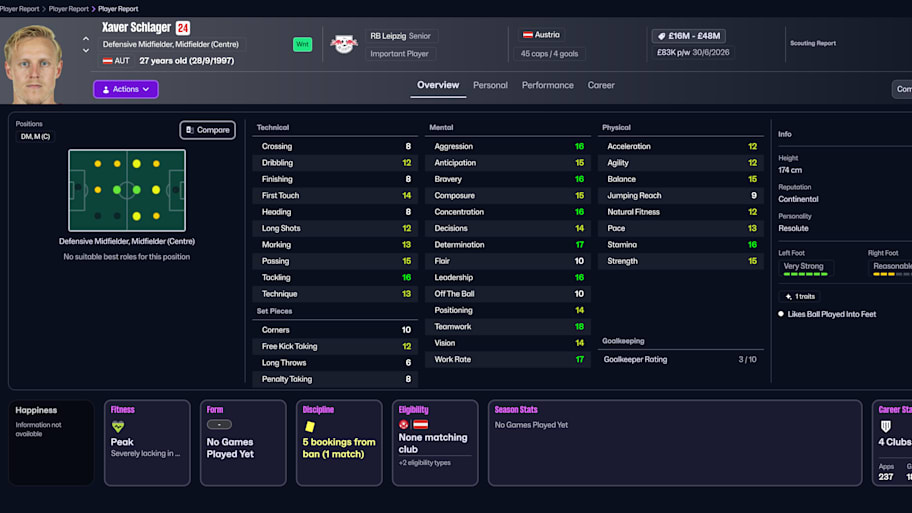This screenshot has width=912, height=513.
Task: Click the second Player Report breadcrumb
Action: [69, 9]
